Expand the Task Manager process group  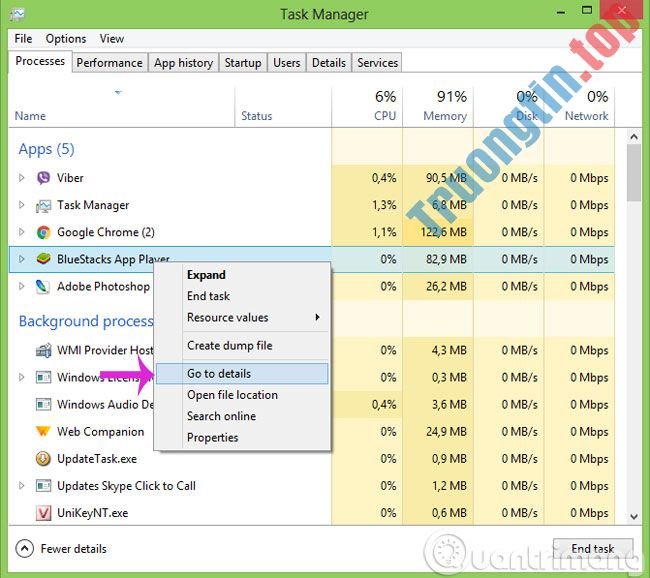22,205
